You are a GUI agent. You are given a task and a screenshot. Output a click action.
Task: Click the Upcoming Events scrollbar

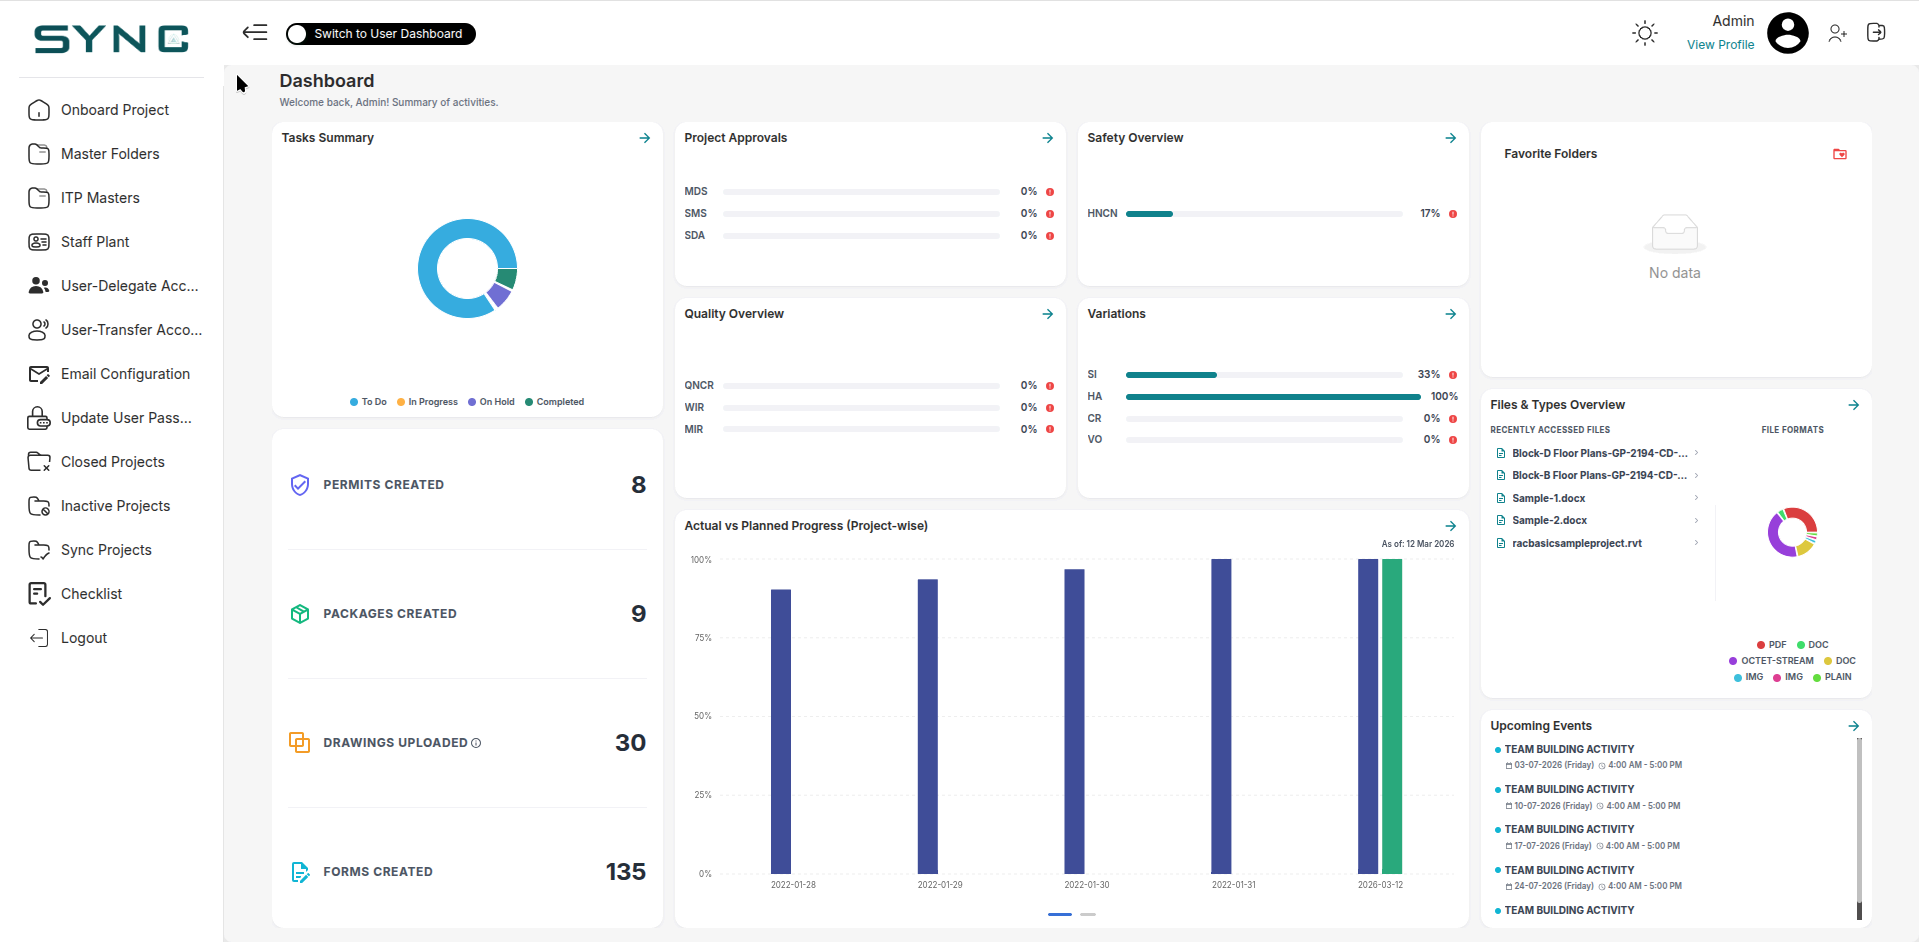(x=1859, y=828)
